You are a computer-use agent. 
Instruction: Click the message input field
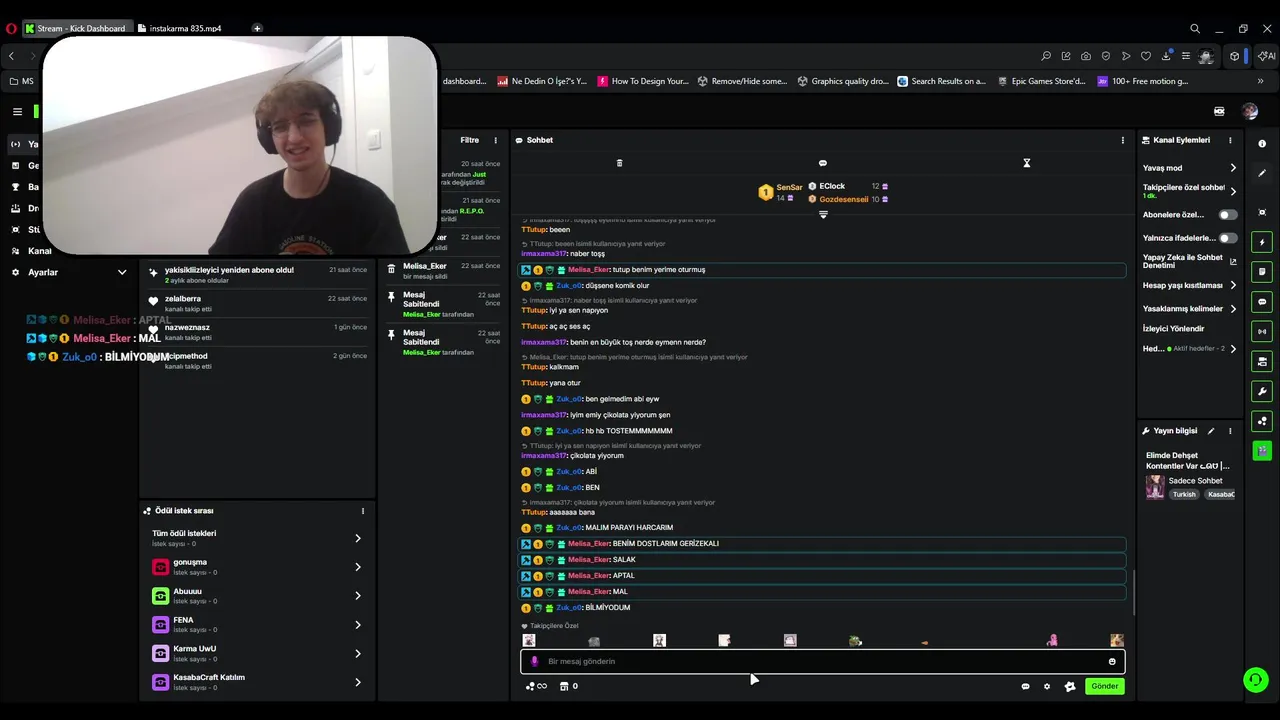[x=822, y=661]
